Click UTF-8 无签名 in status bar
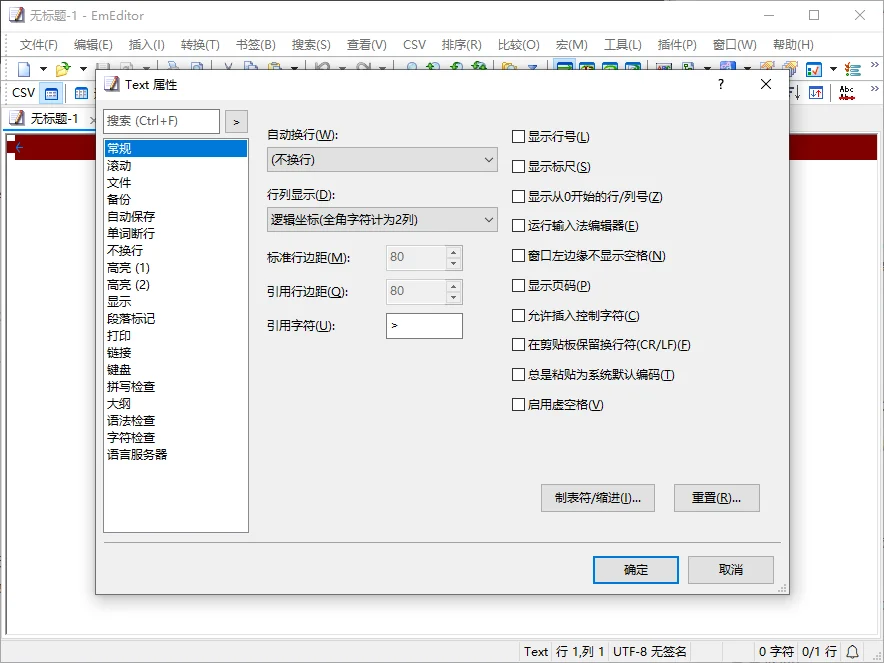 [649, 652]
